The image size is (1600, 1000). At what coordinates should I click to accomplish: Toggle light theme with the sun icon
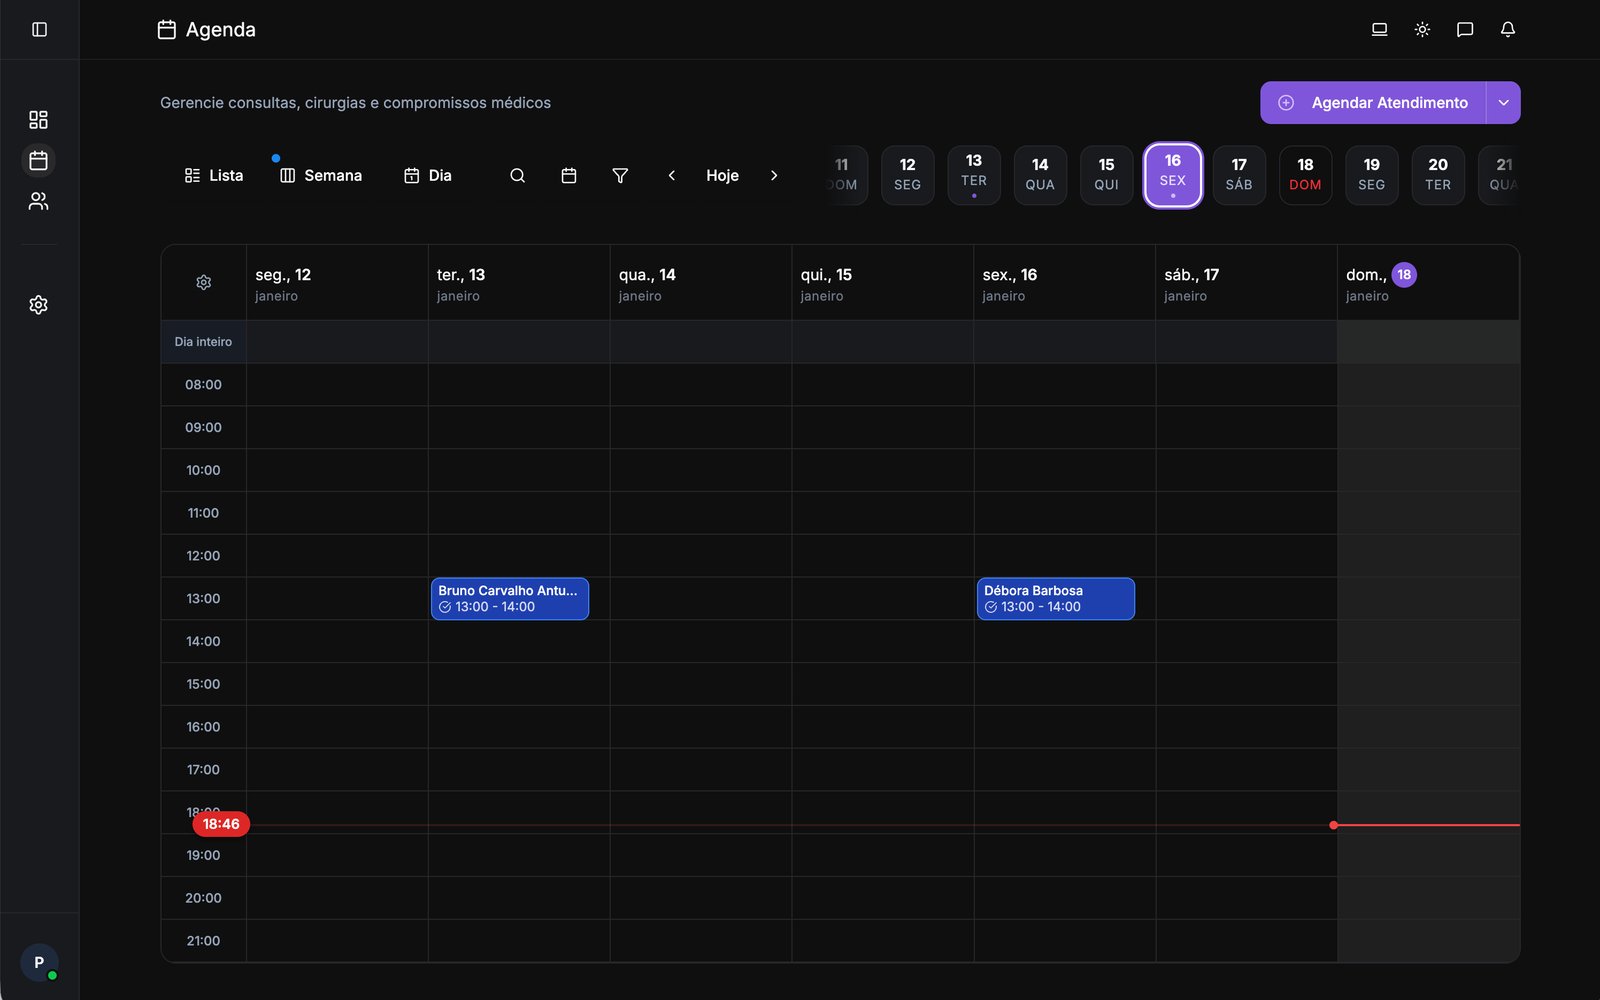pos(1422,29)
